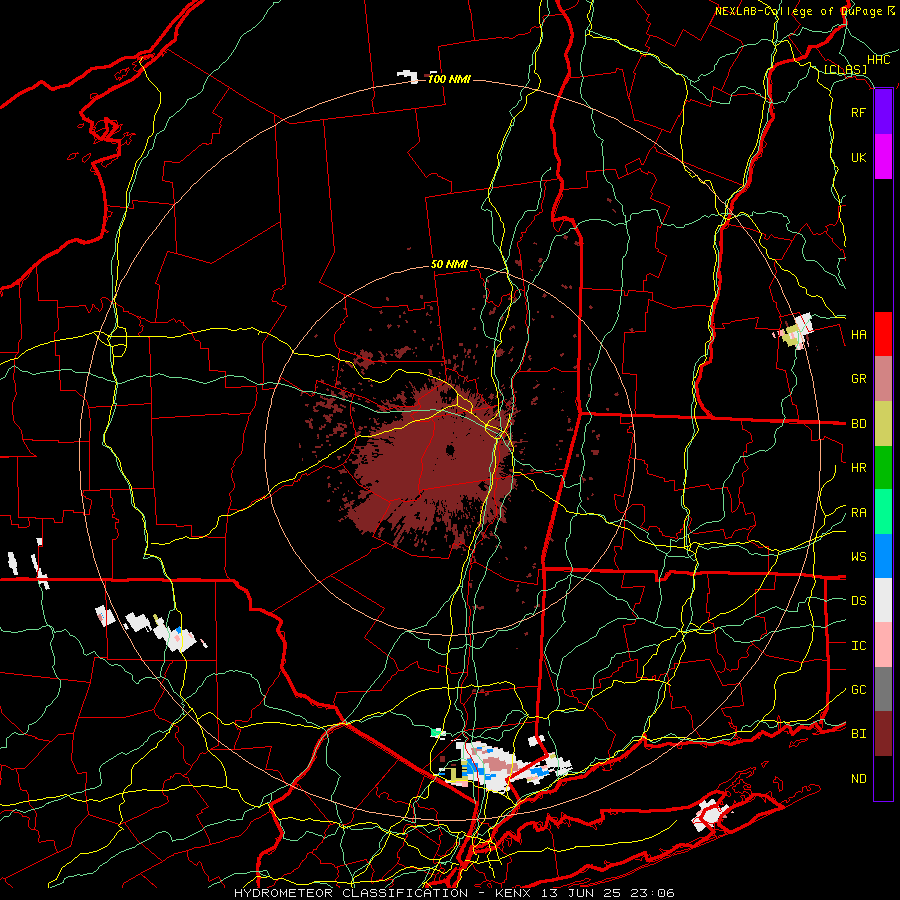Select the GR rose legend swatch
This screenshot has width=900, height=900.
pos(883,378)
